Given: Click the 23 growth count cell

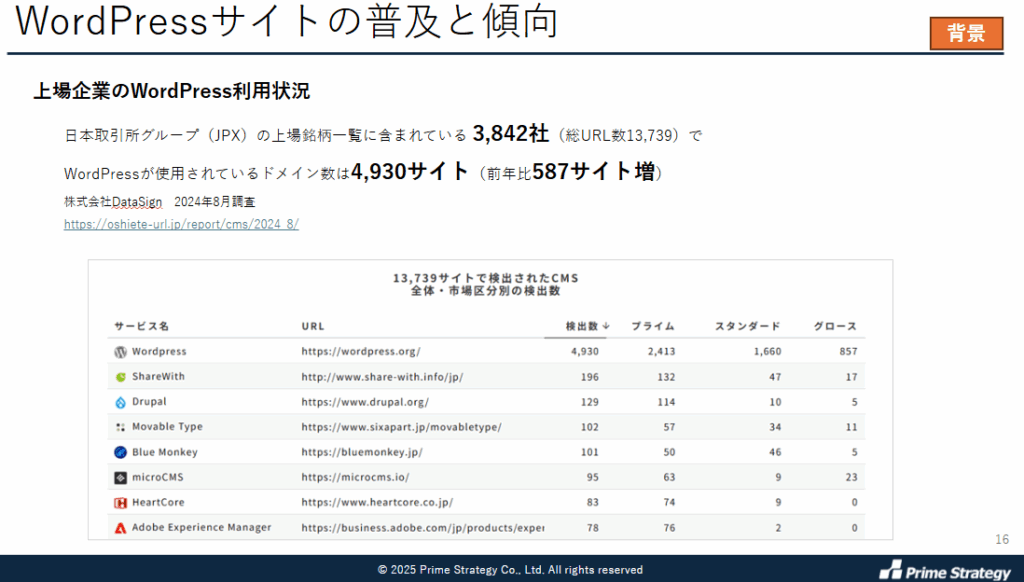Looking at the screenshot, I should (852, 477).
